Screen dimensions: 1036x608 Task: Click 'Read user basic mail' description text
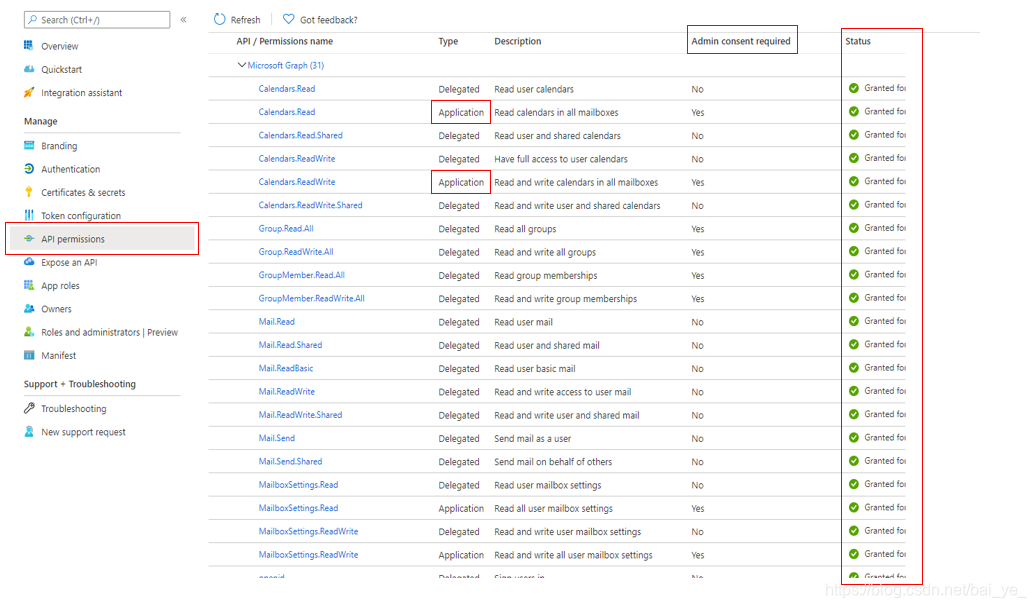point(535,369)
